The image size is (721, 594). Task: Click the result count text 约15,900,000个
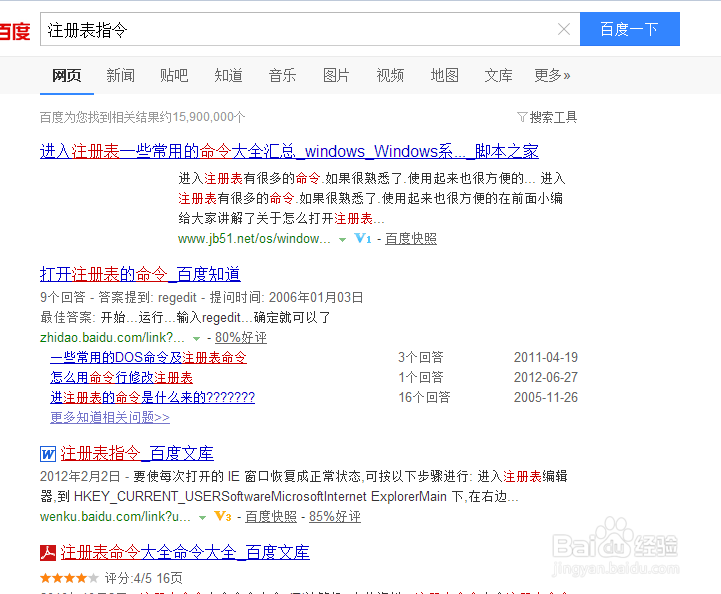pyautogui.click(x=202, y=117)
